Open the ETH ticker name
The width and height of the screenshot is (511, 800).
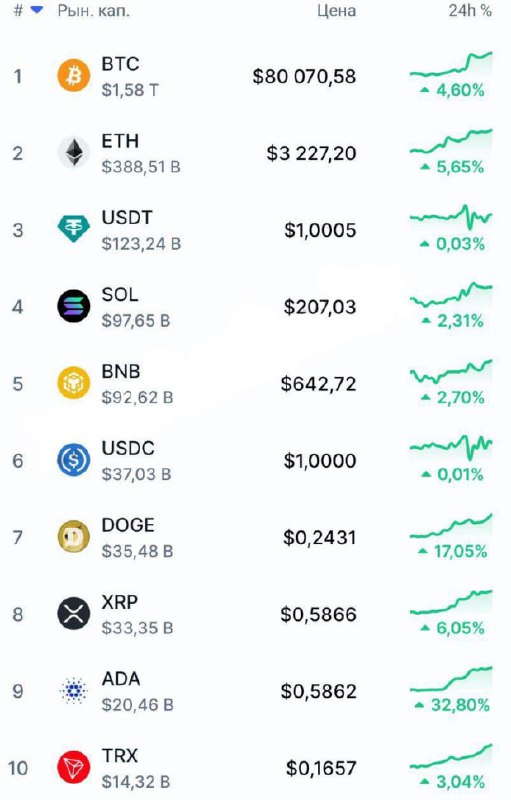click(x=120, y=141)
